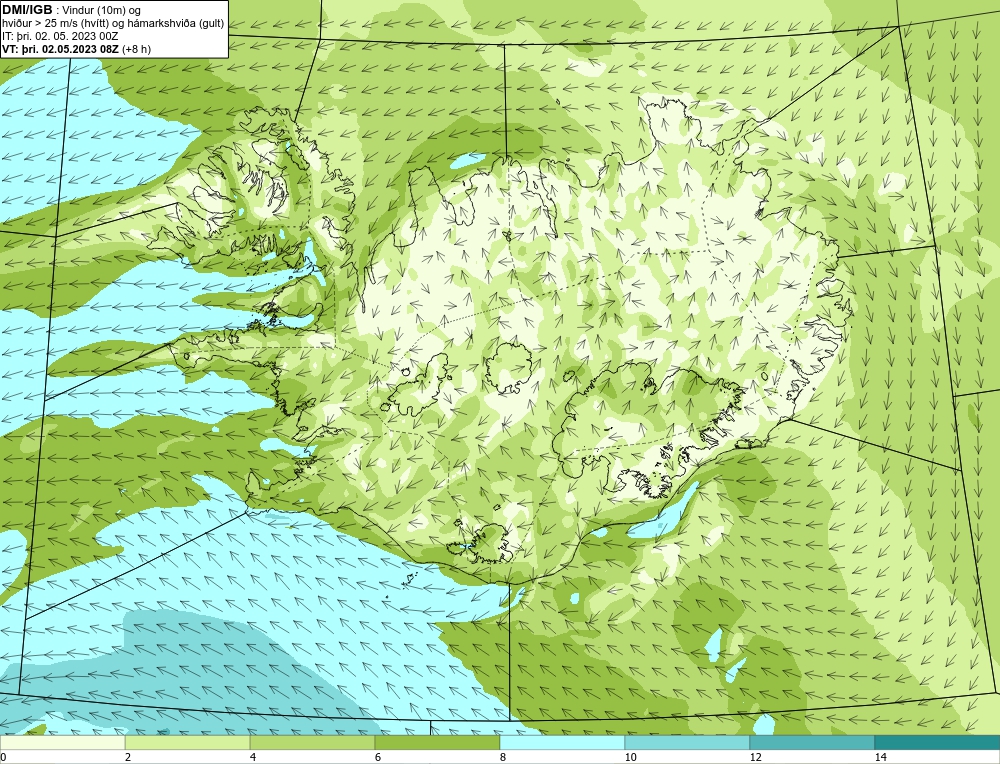Click the legend value label '12'

pyautogui.click(x=755, y=757)
